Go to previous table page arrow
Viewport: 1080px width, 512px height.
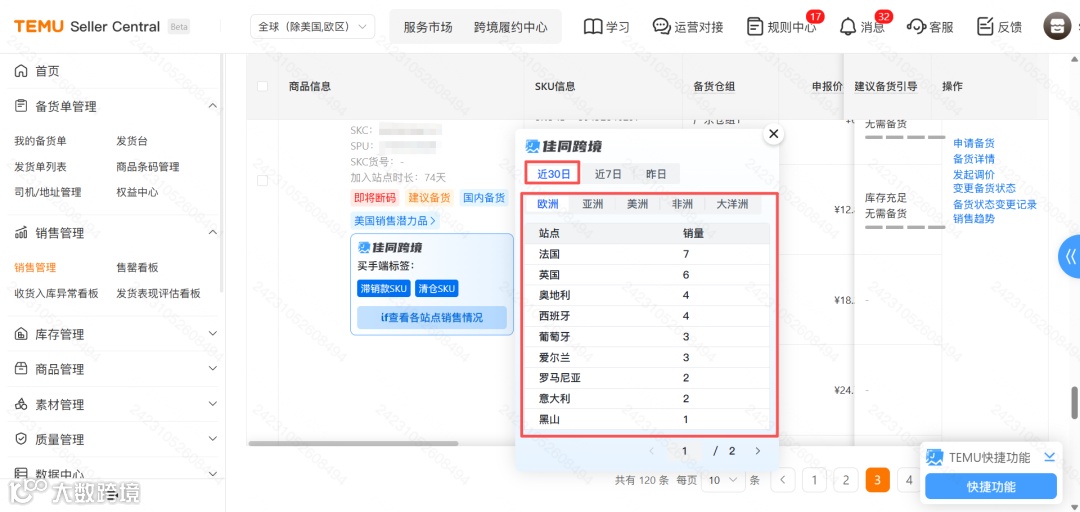coord(783,480)
